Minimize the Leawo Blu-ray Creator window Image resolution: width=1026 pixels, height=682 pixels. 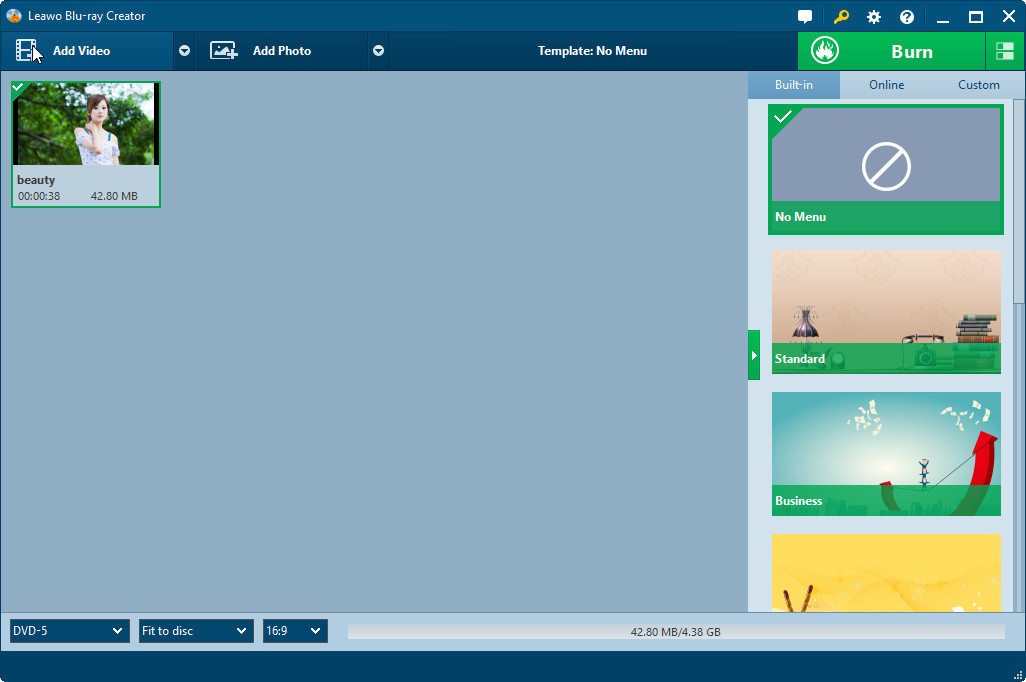(x=942, y=17)
